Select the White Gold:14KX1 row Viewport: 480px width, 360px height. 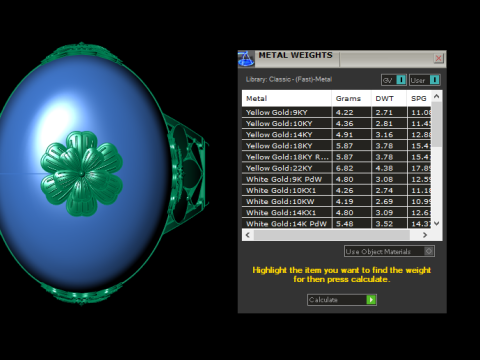click(336, 213)
